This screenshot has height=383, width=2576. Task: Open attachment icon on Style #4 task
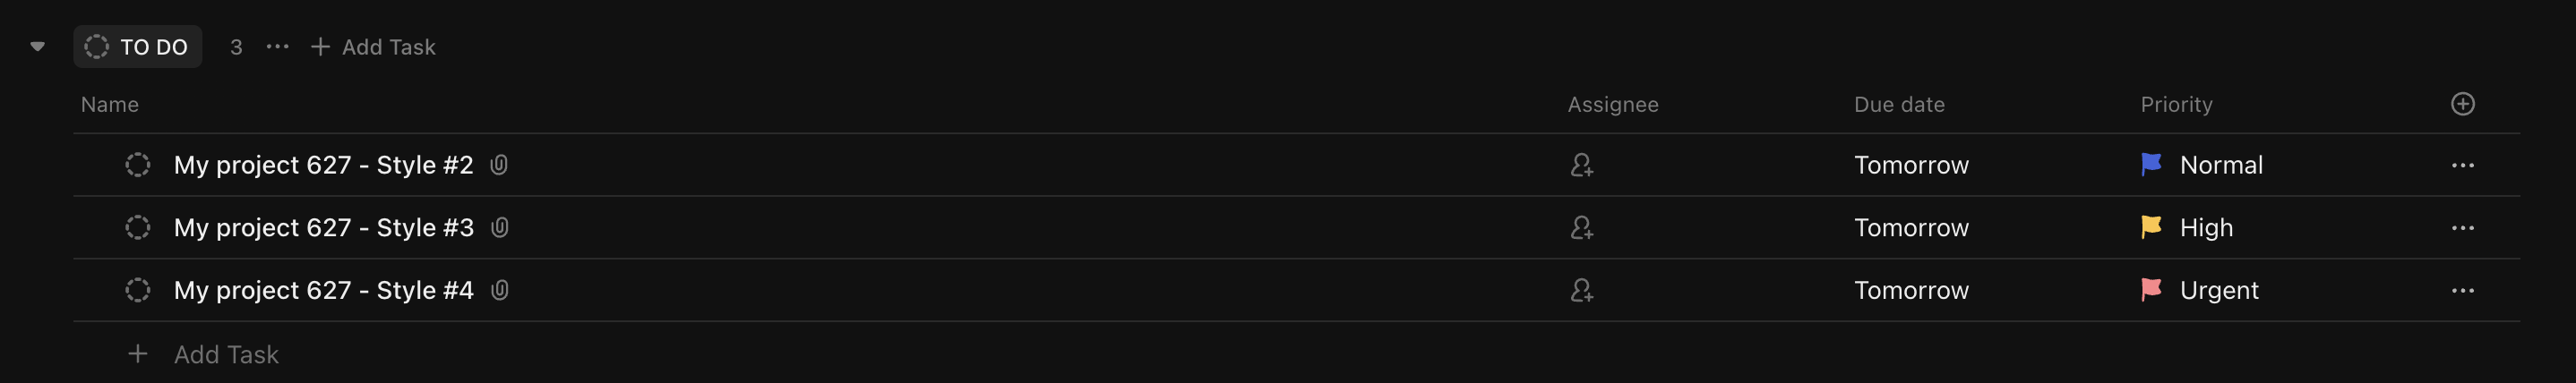[500, 290]
